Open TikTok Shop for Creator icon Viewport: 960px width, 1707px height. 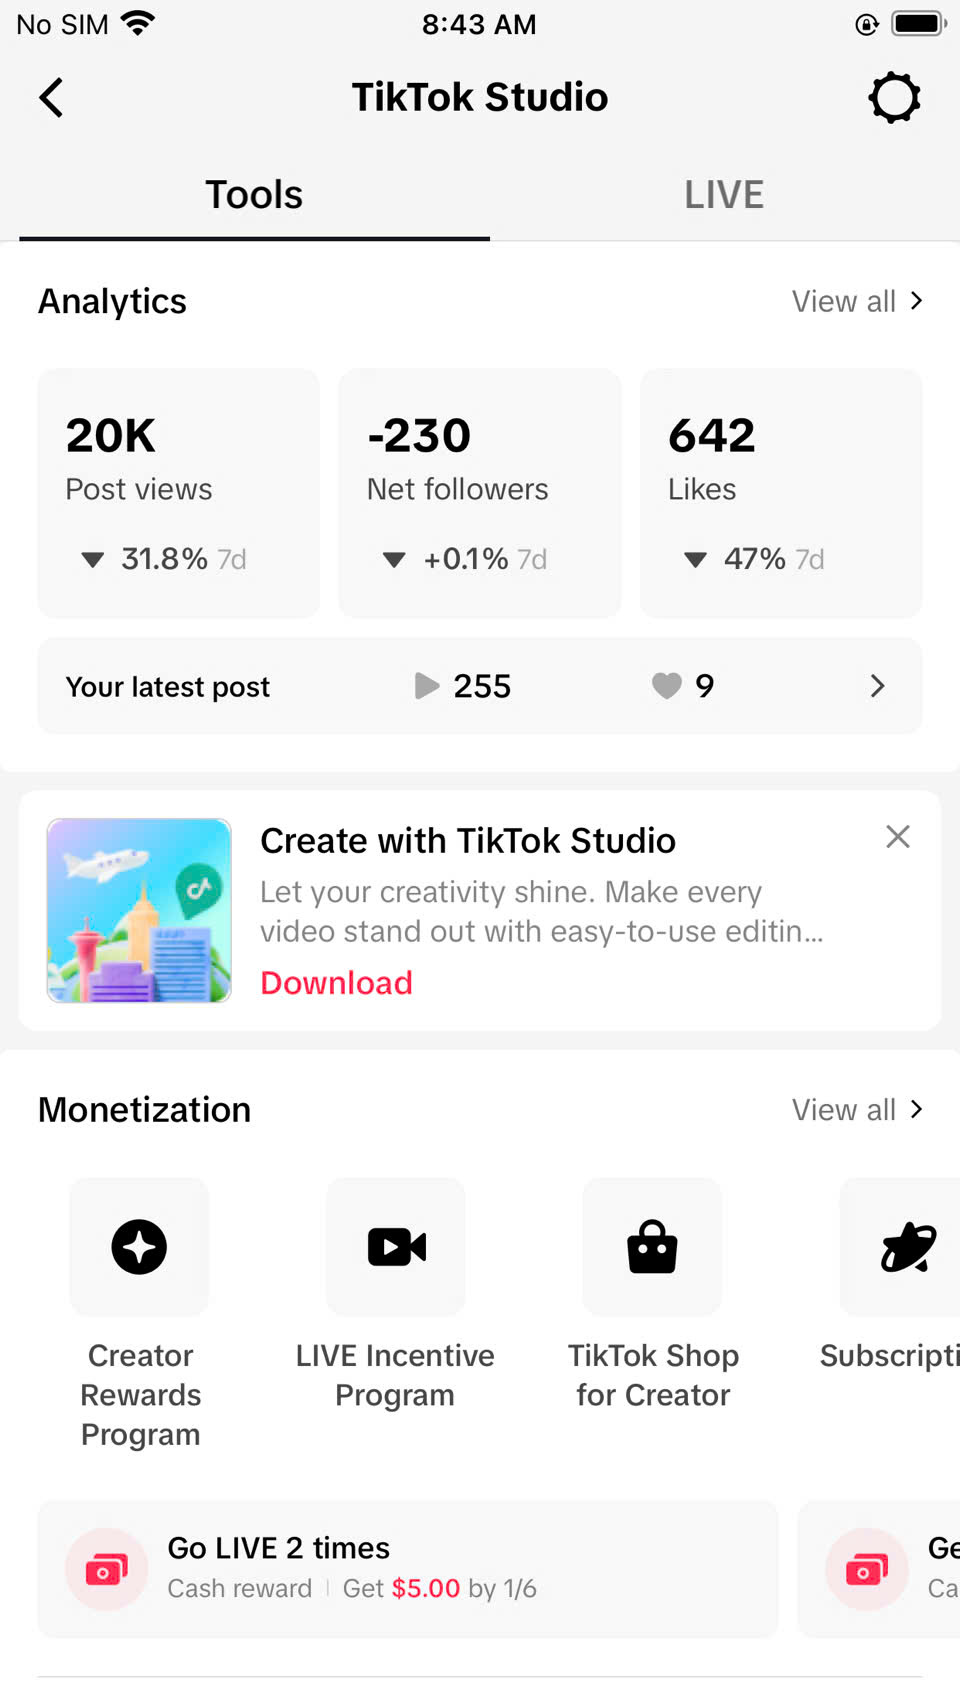pos(652,1247)
